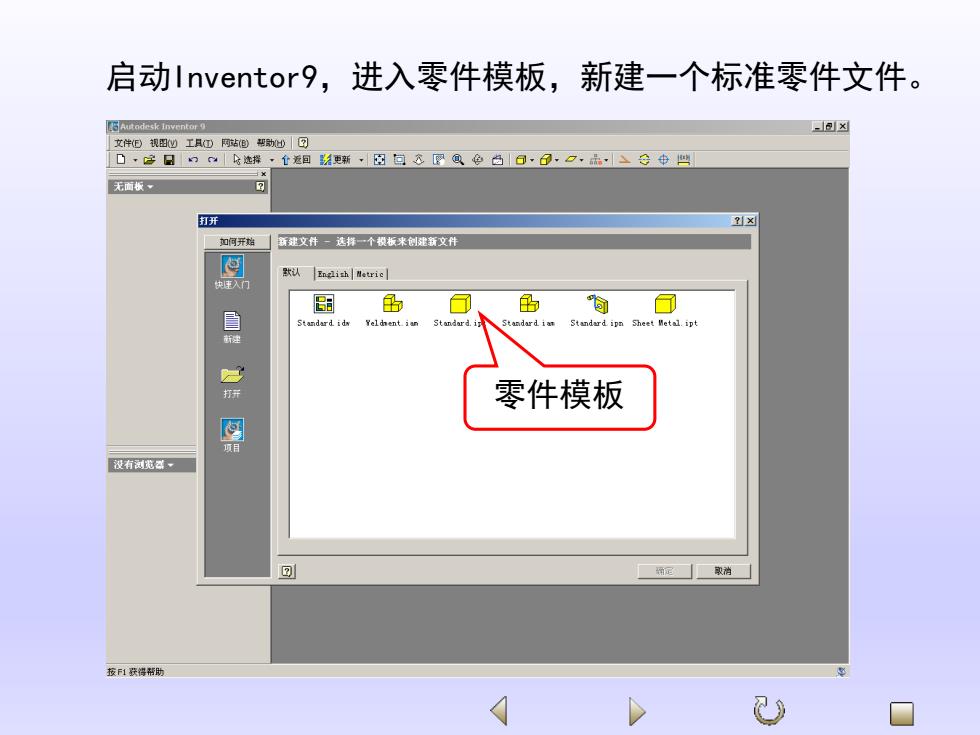
Task: Click the Zoom Window icon
Action: (399, 160)
